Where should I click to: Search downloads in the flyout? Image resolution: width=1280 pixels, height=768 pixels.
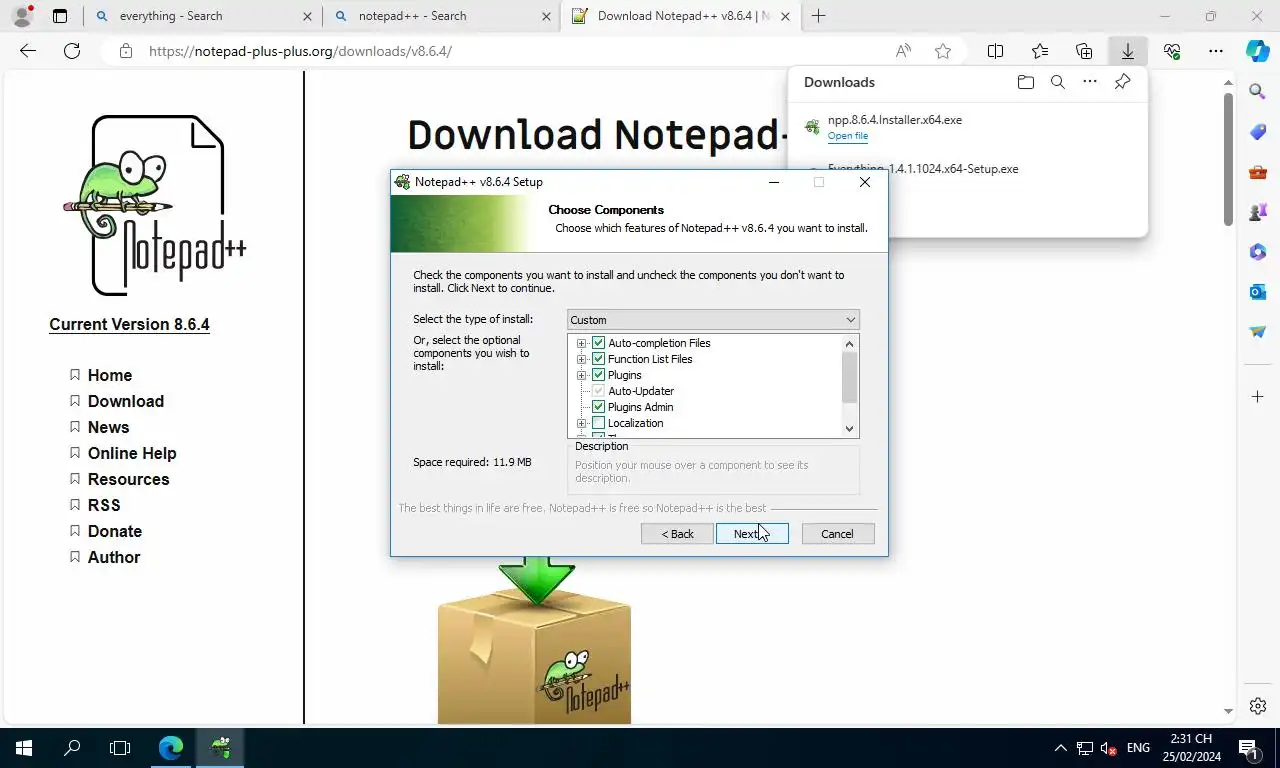[1057, 82]
